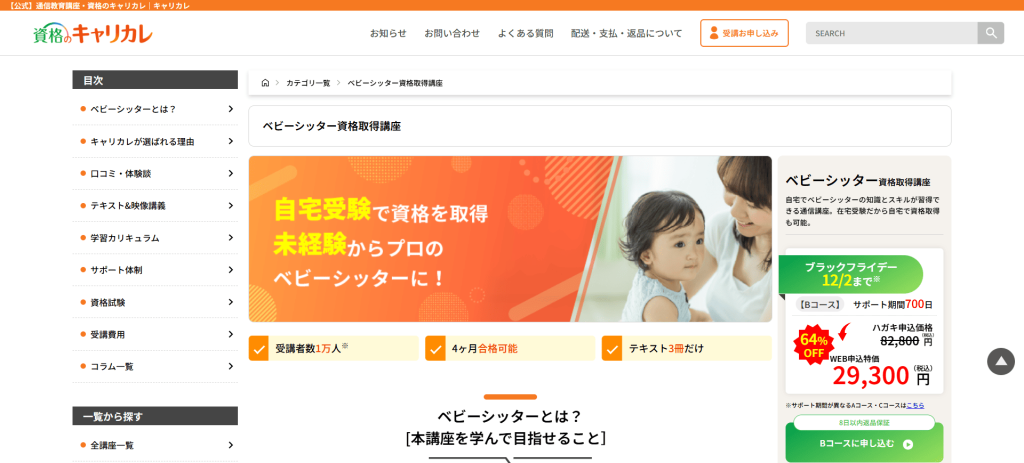Expand 口コミ・体験談 chevron in sidebar
Screen dimensions: 1024x463
tap(231, 173)
